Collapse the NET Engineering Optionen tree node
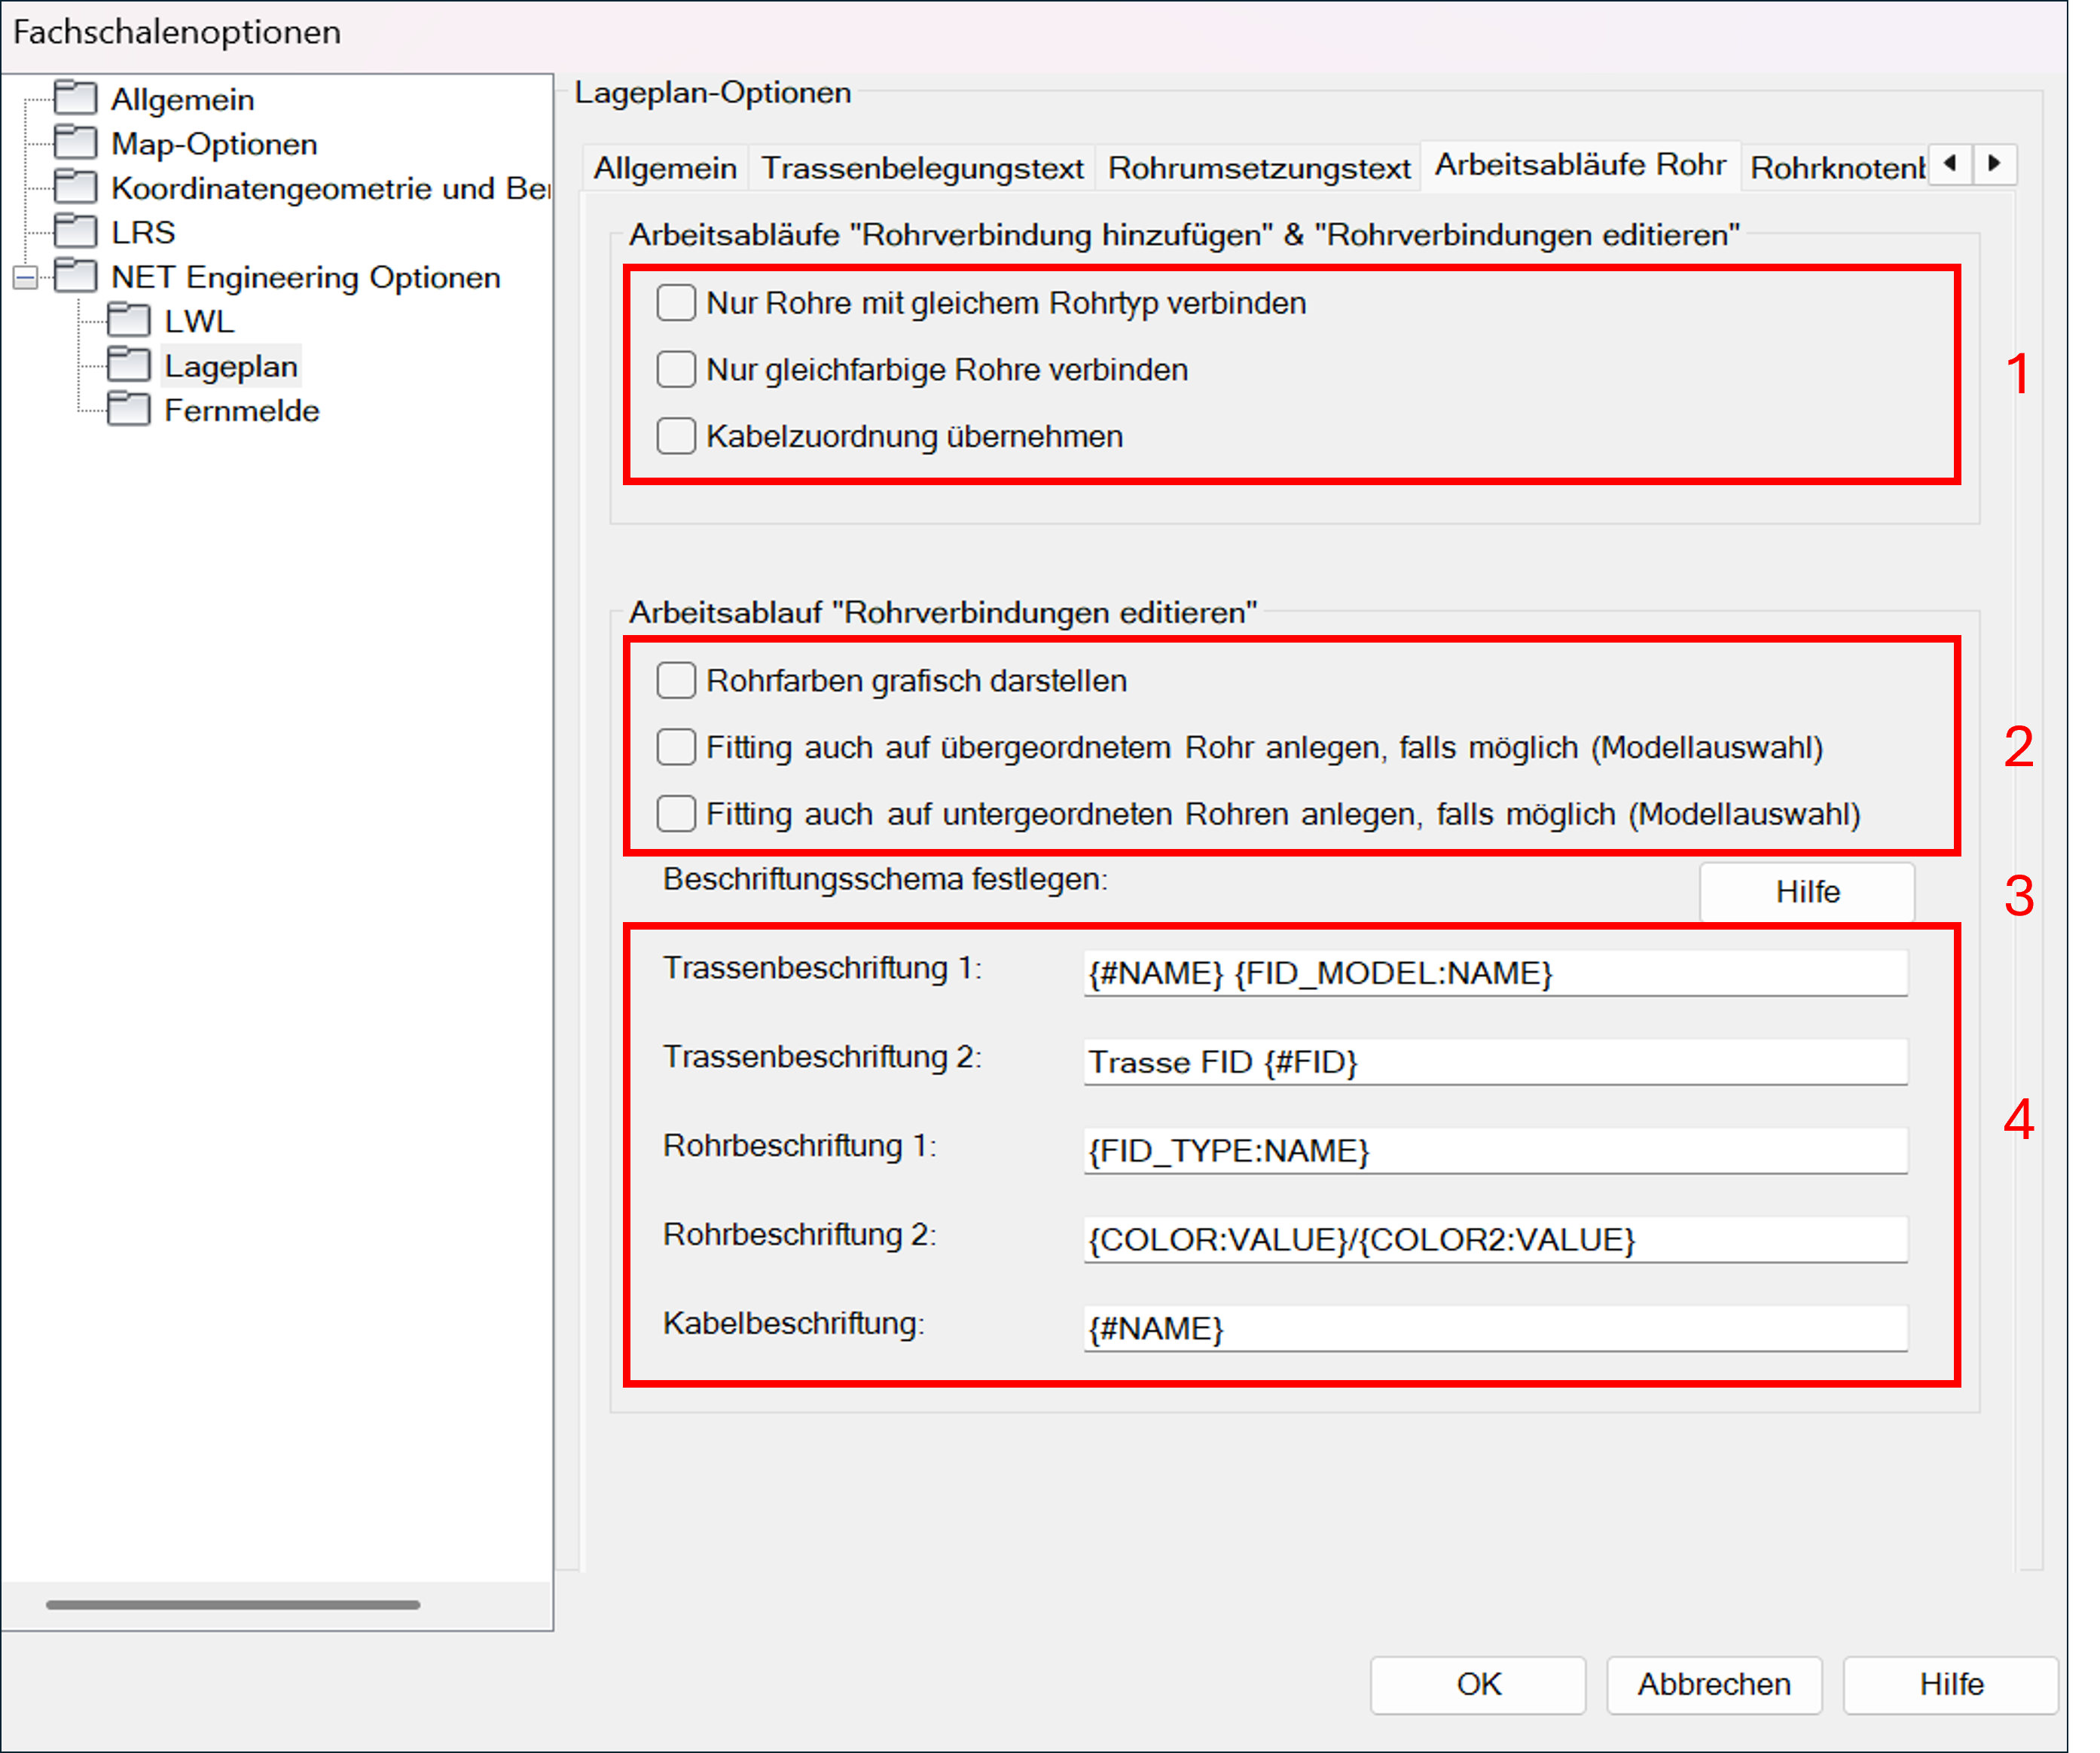 tap(25, 277)
